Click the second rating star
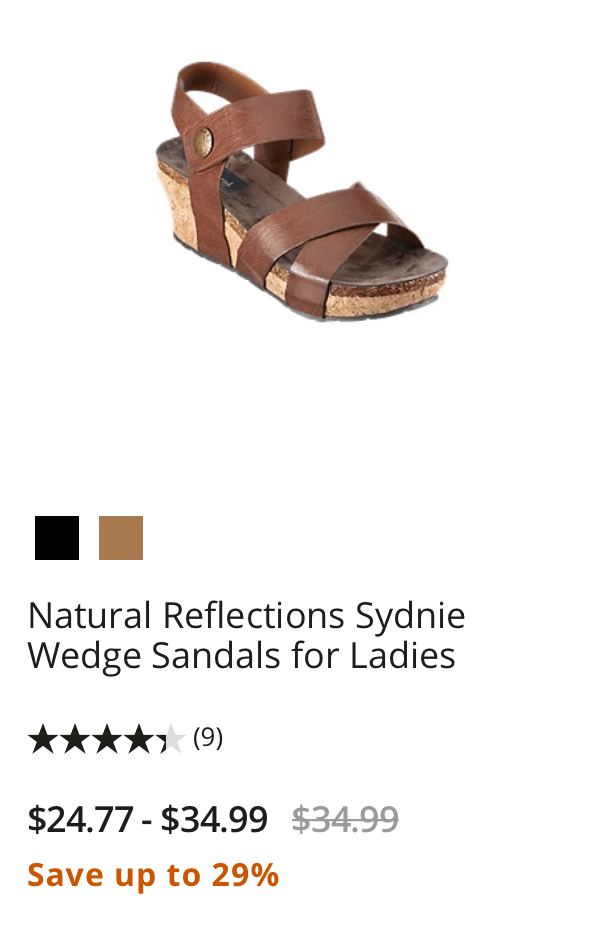The height and width of the screenshot is (936, 608). (75, 739)
